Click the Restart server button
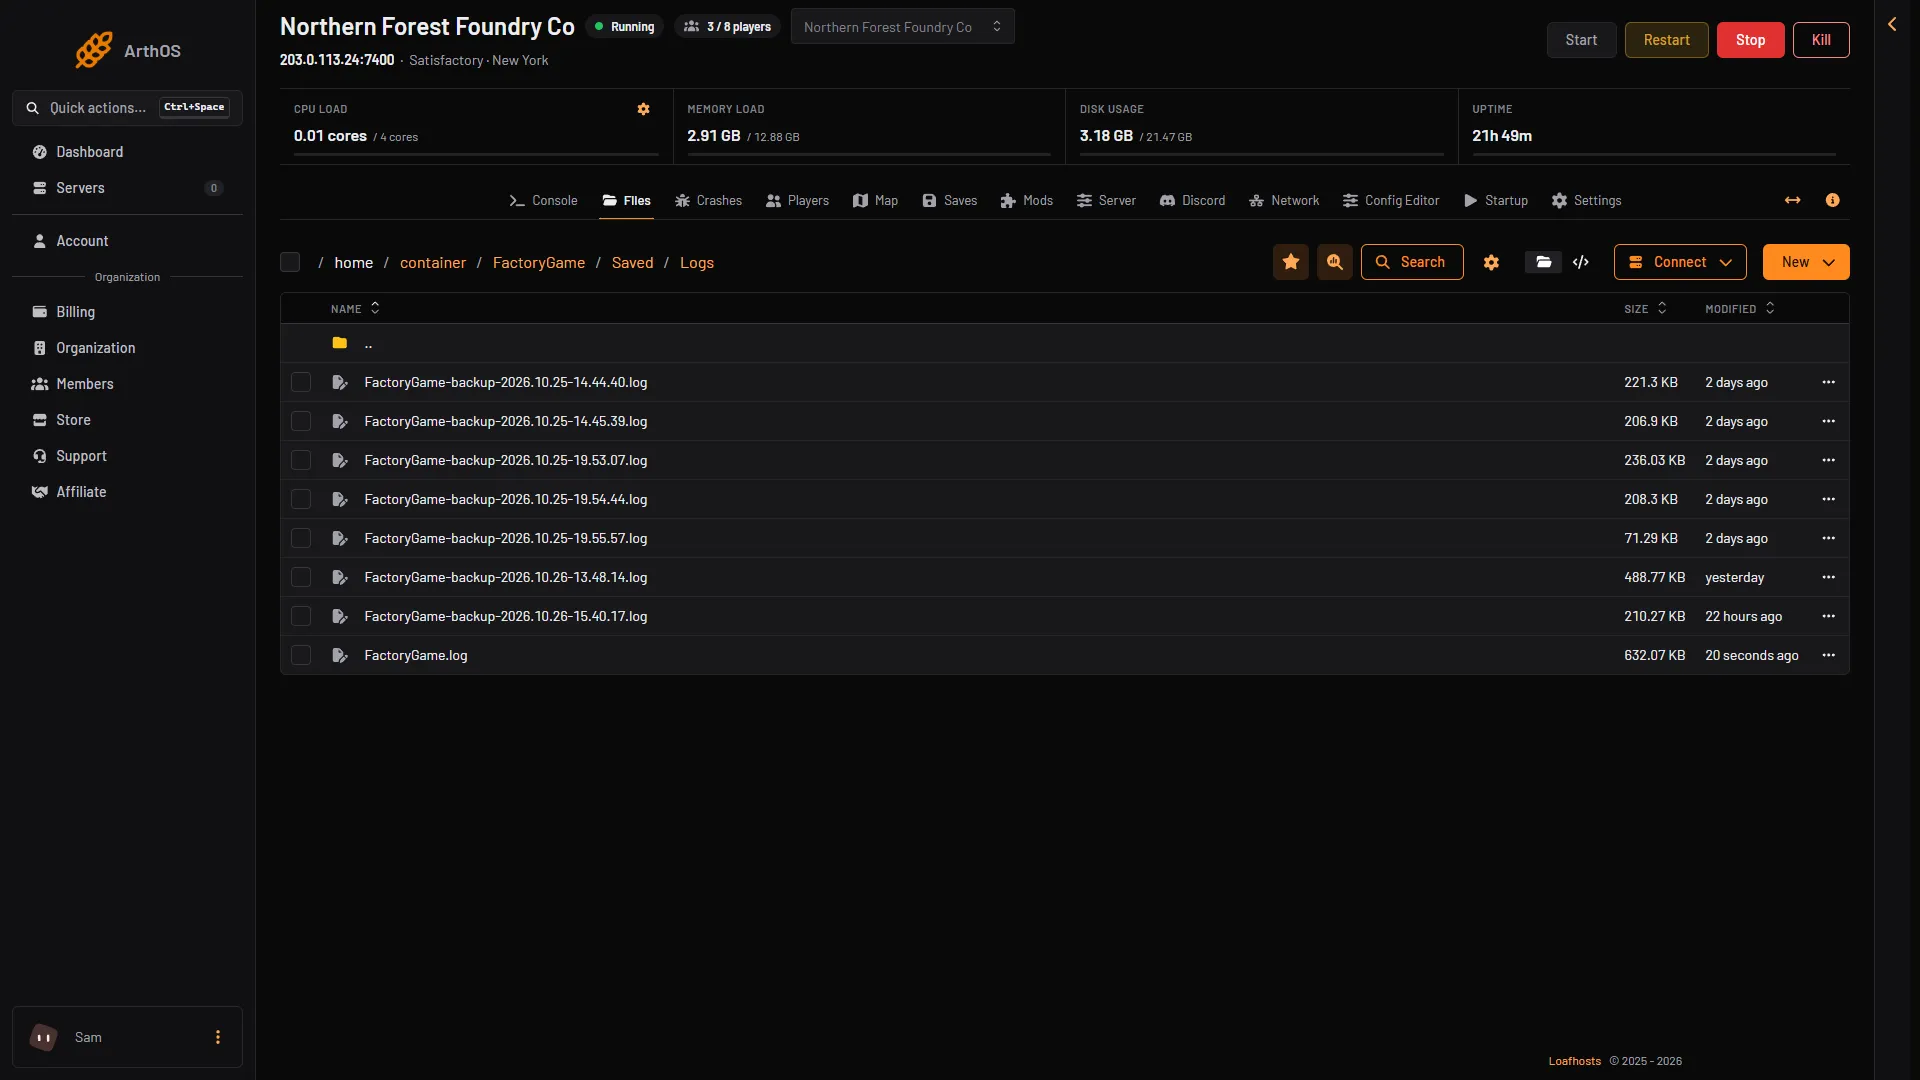The width and height of the screenshot is (1920, 1080). [x=1666, y=40]
